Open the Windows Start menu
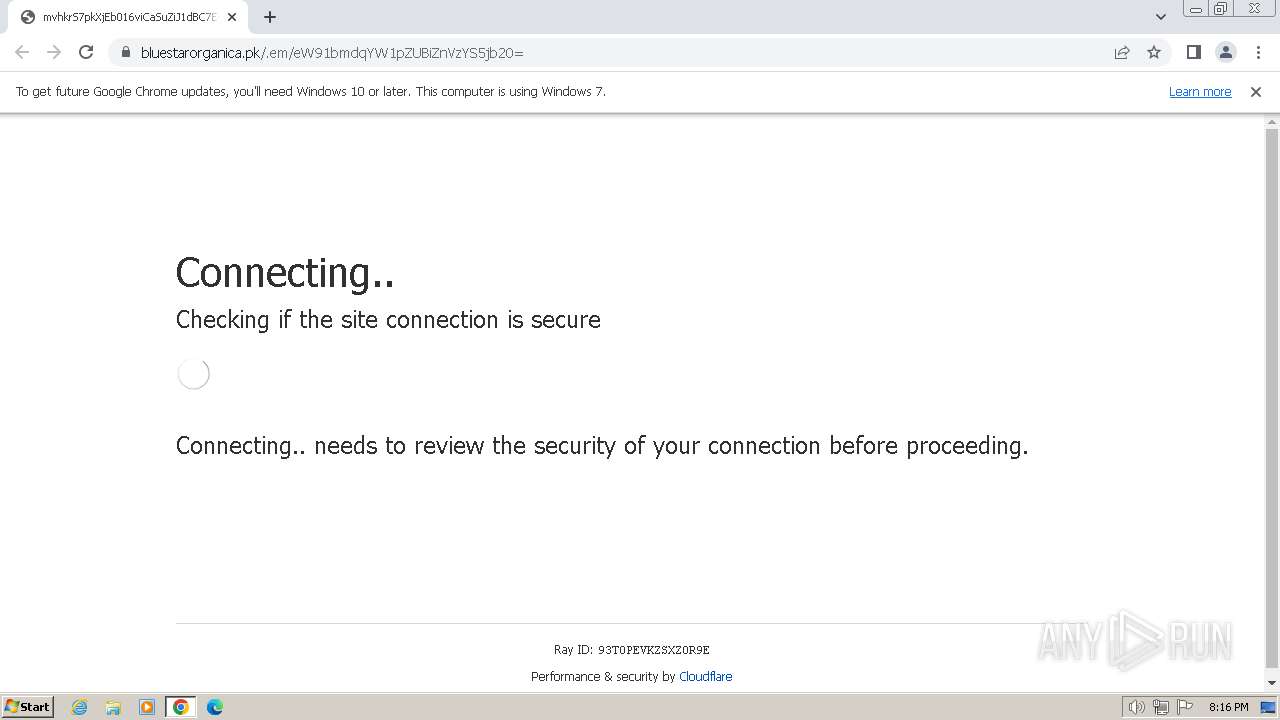Image resolution: width=1280 pixels, height=720 pixels. [x=27, y=707]
